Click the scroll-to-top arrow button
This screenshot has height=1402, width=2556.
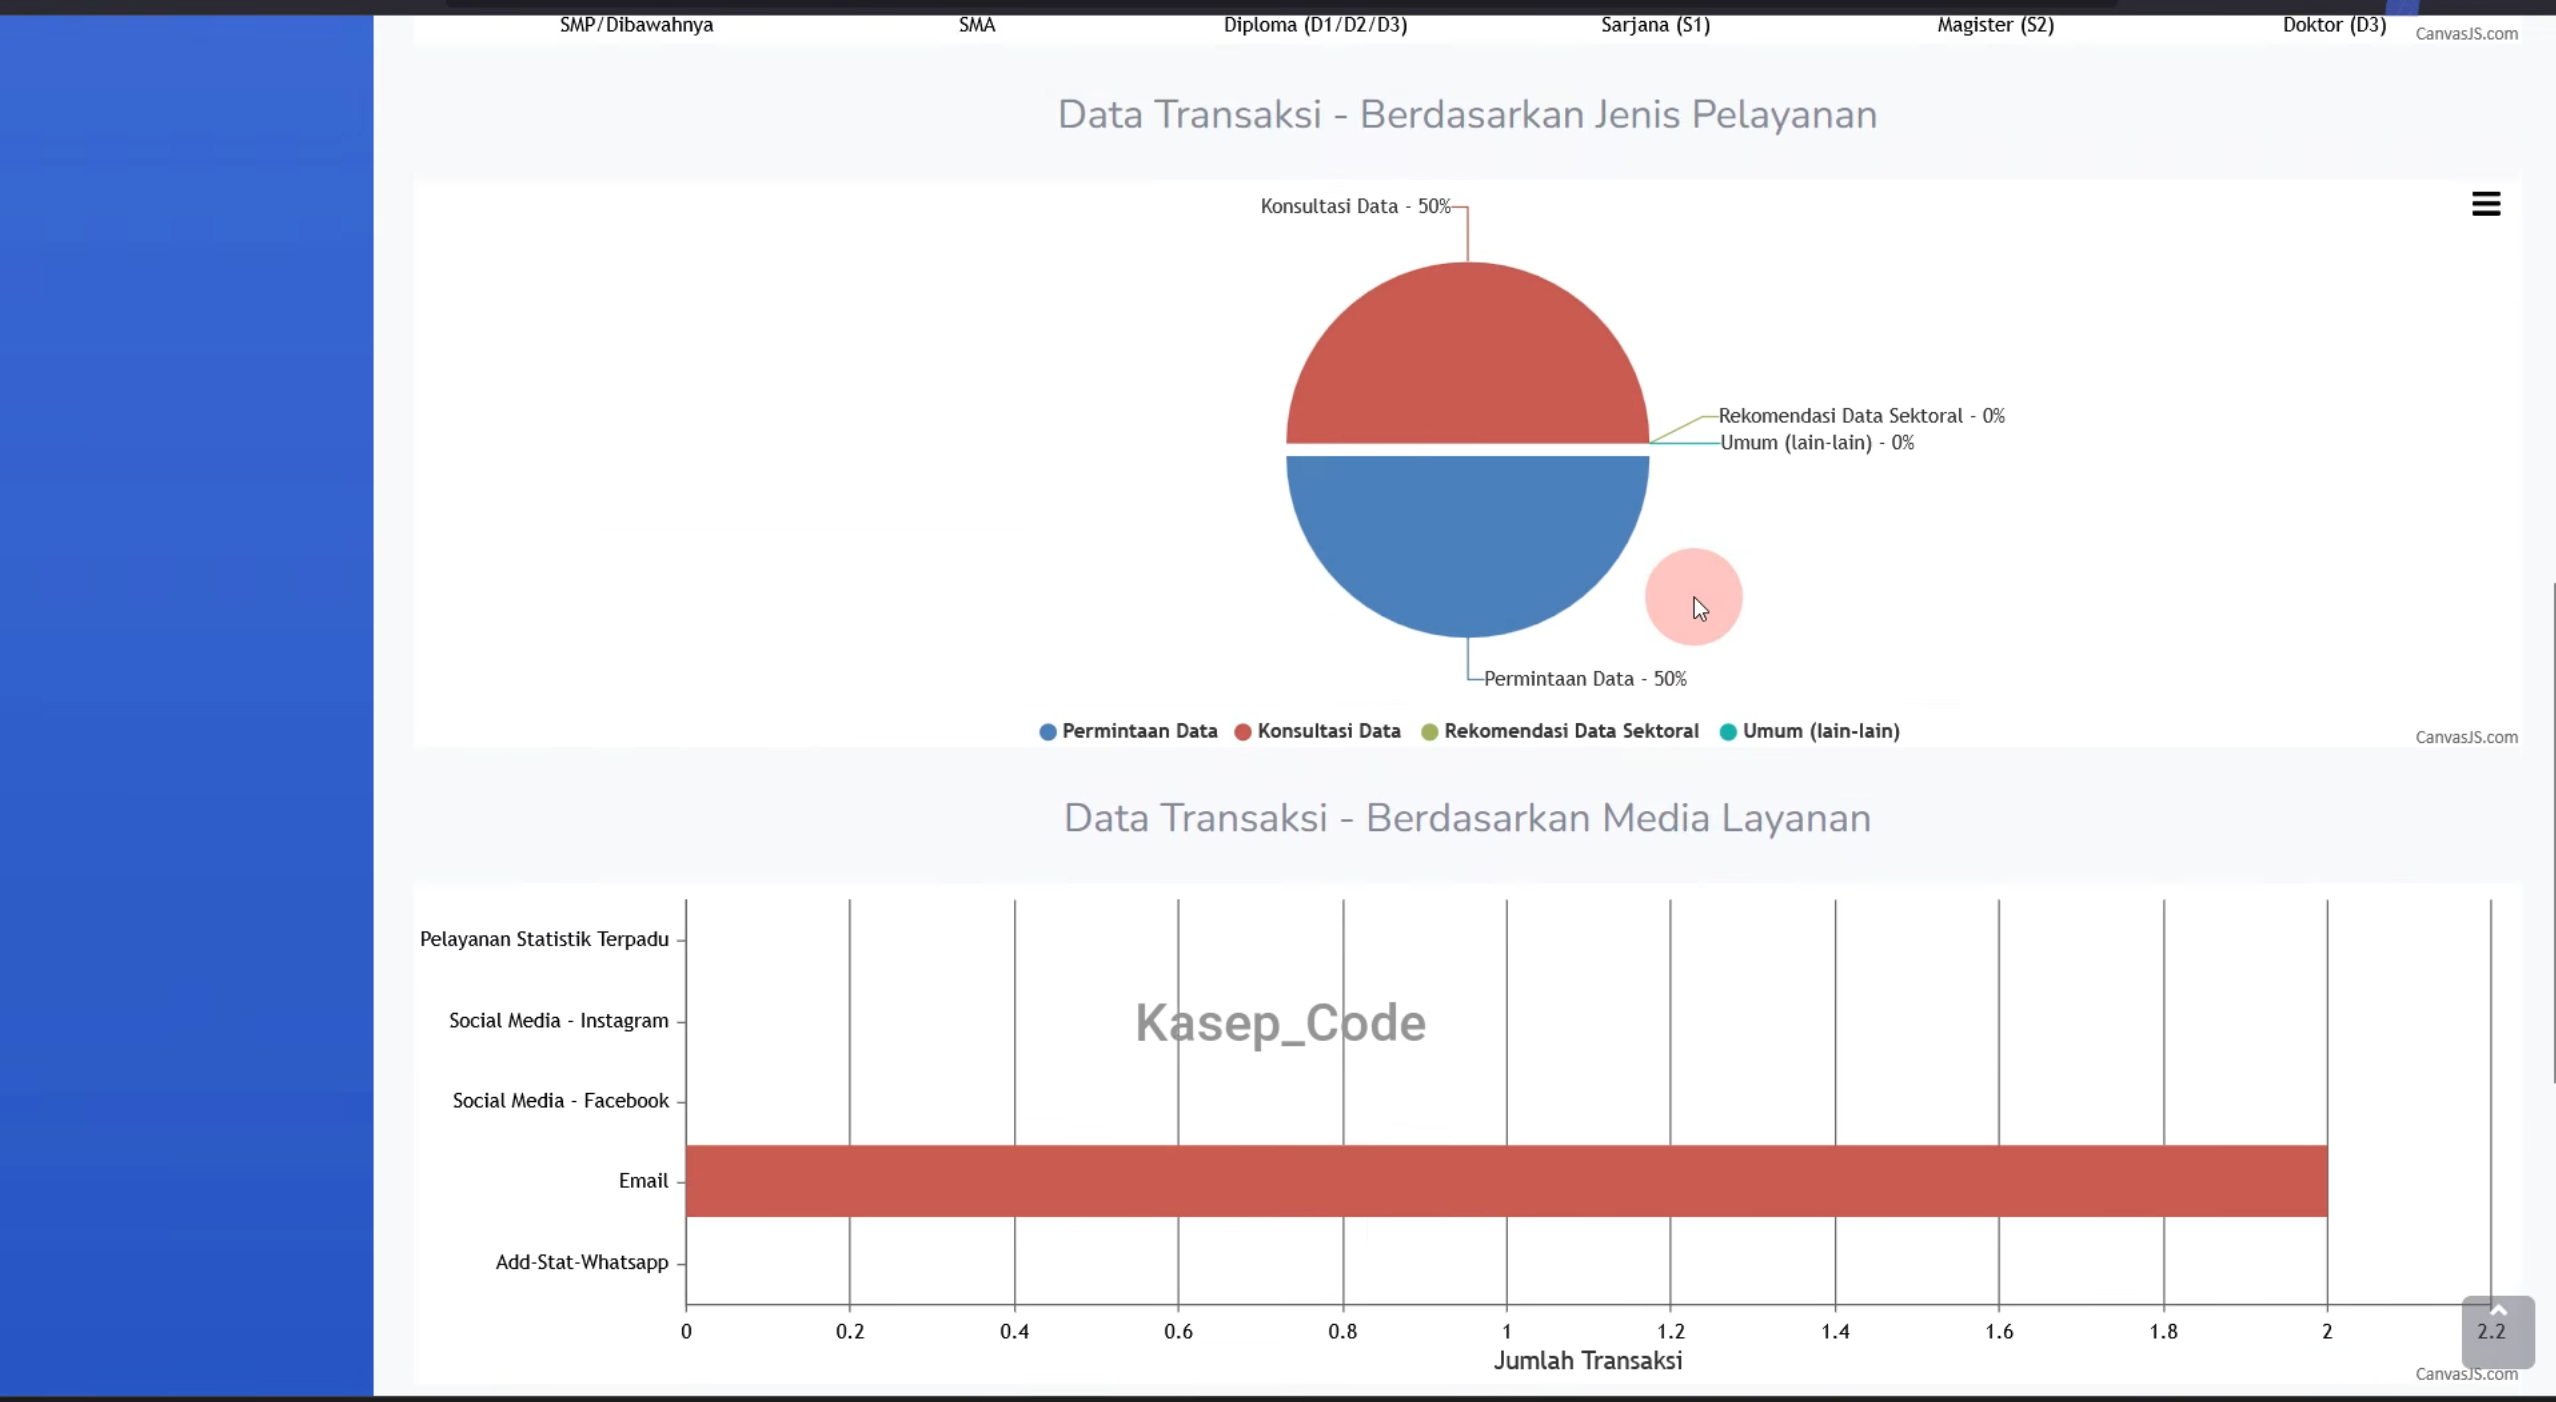2498,1332
